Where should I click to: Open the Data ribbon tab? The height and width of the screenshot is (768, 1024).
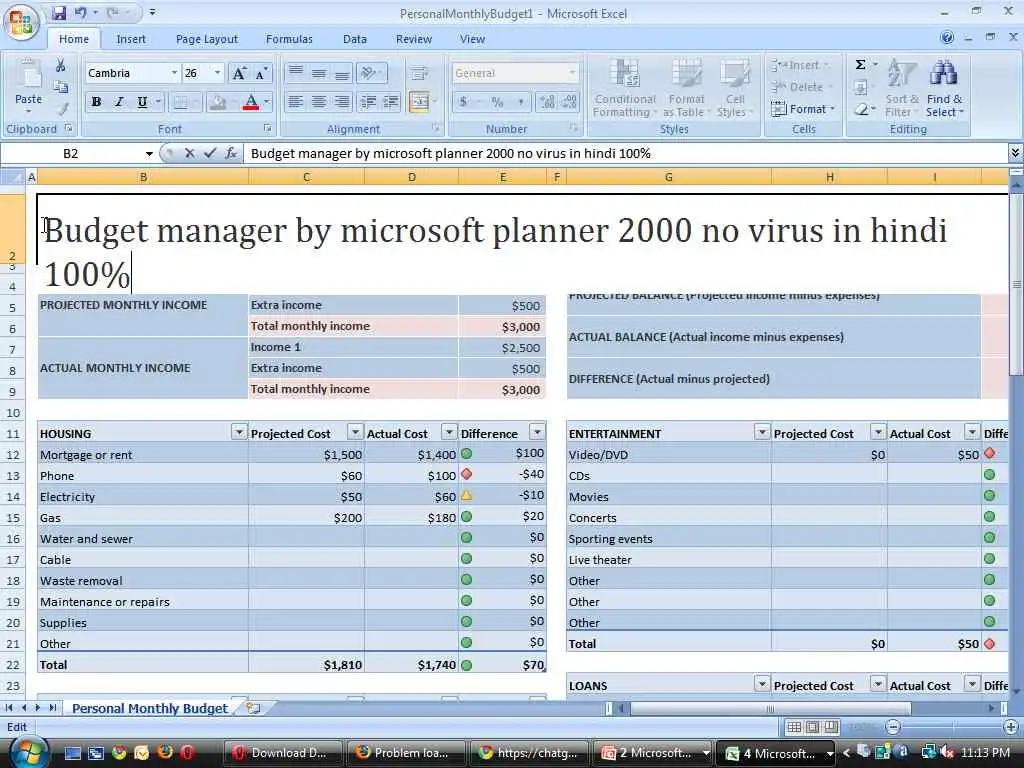pyautogui.click(x=355, y=39)
